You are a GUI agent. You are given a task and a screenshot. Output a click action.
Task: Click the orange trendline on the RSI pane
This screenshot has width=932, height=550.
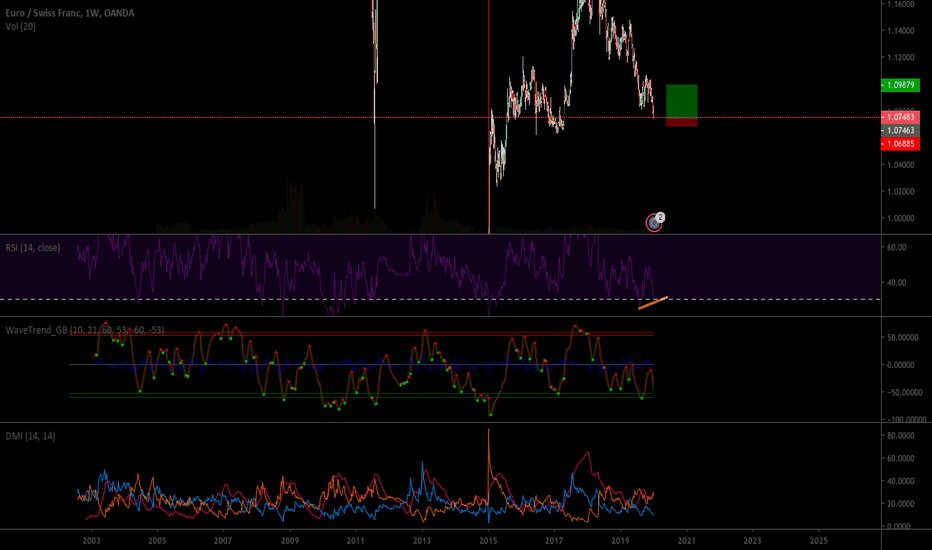653,303
